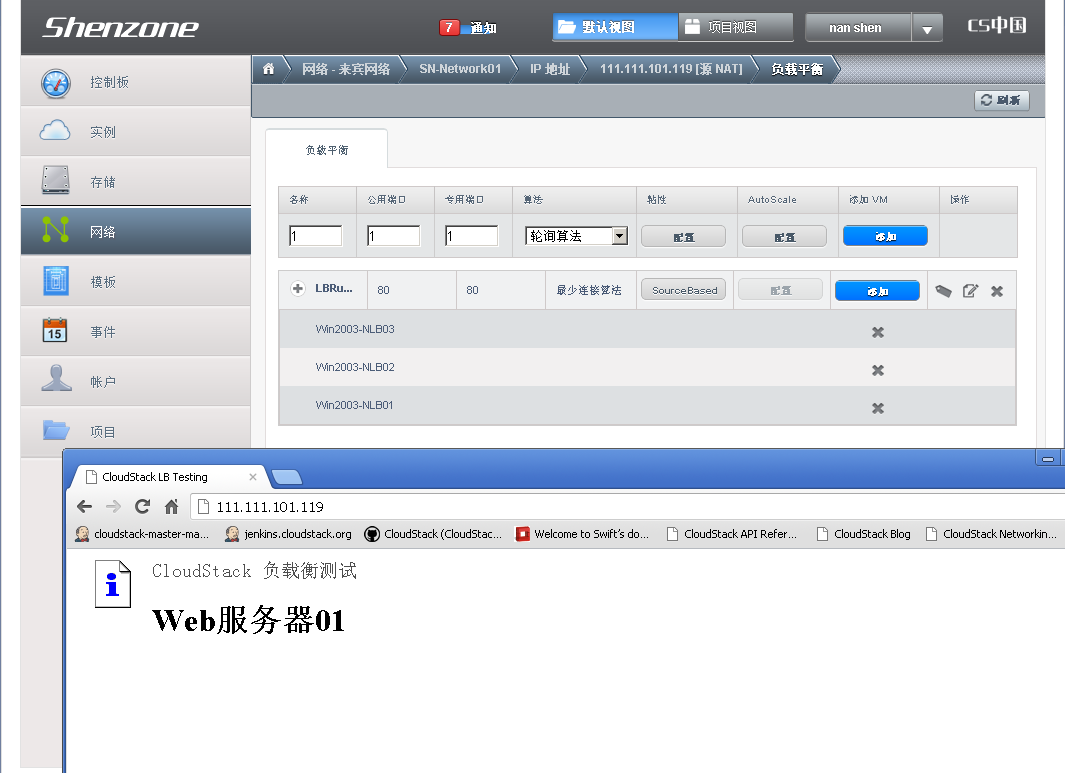
Task: Click the 名称 name input field
Action: (315, 236)
